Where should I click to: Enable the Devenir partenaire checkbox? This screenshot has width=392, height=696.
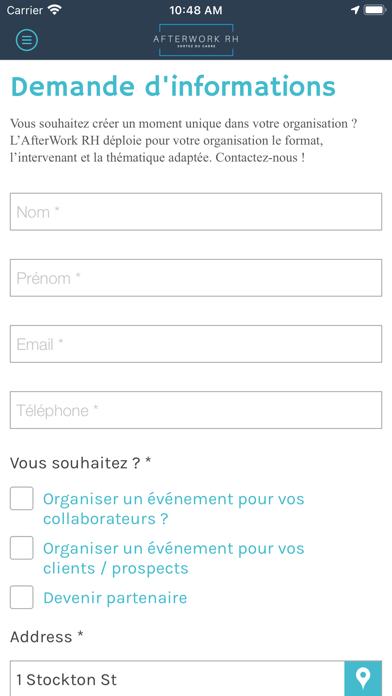tap(22, 597)
